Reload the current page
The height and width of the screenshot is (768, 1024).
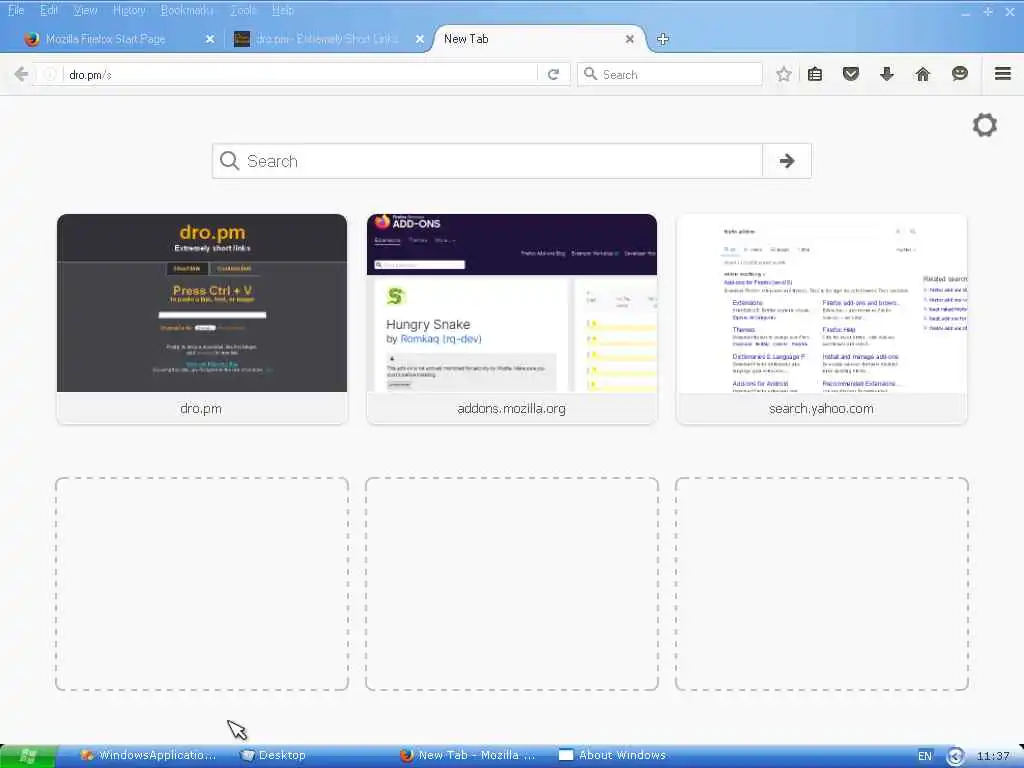(x=553, y=74)
